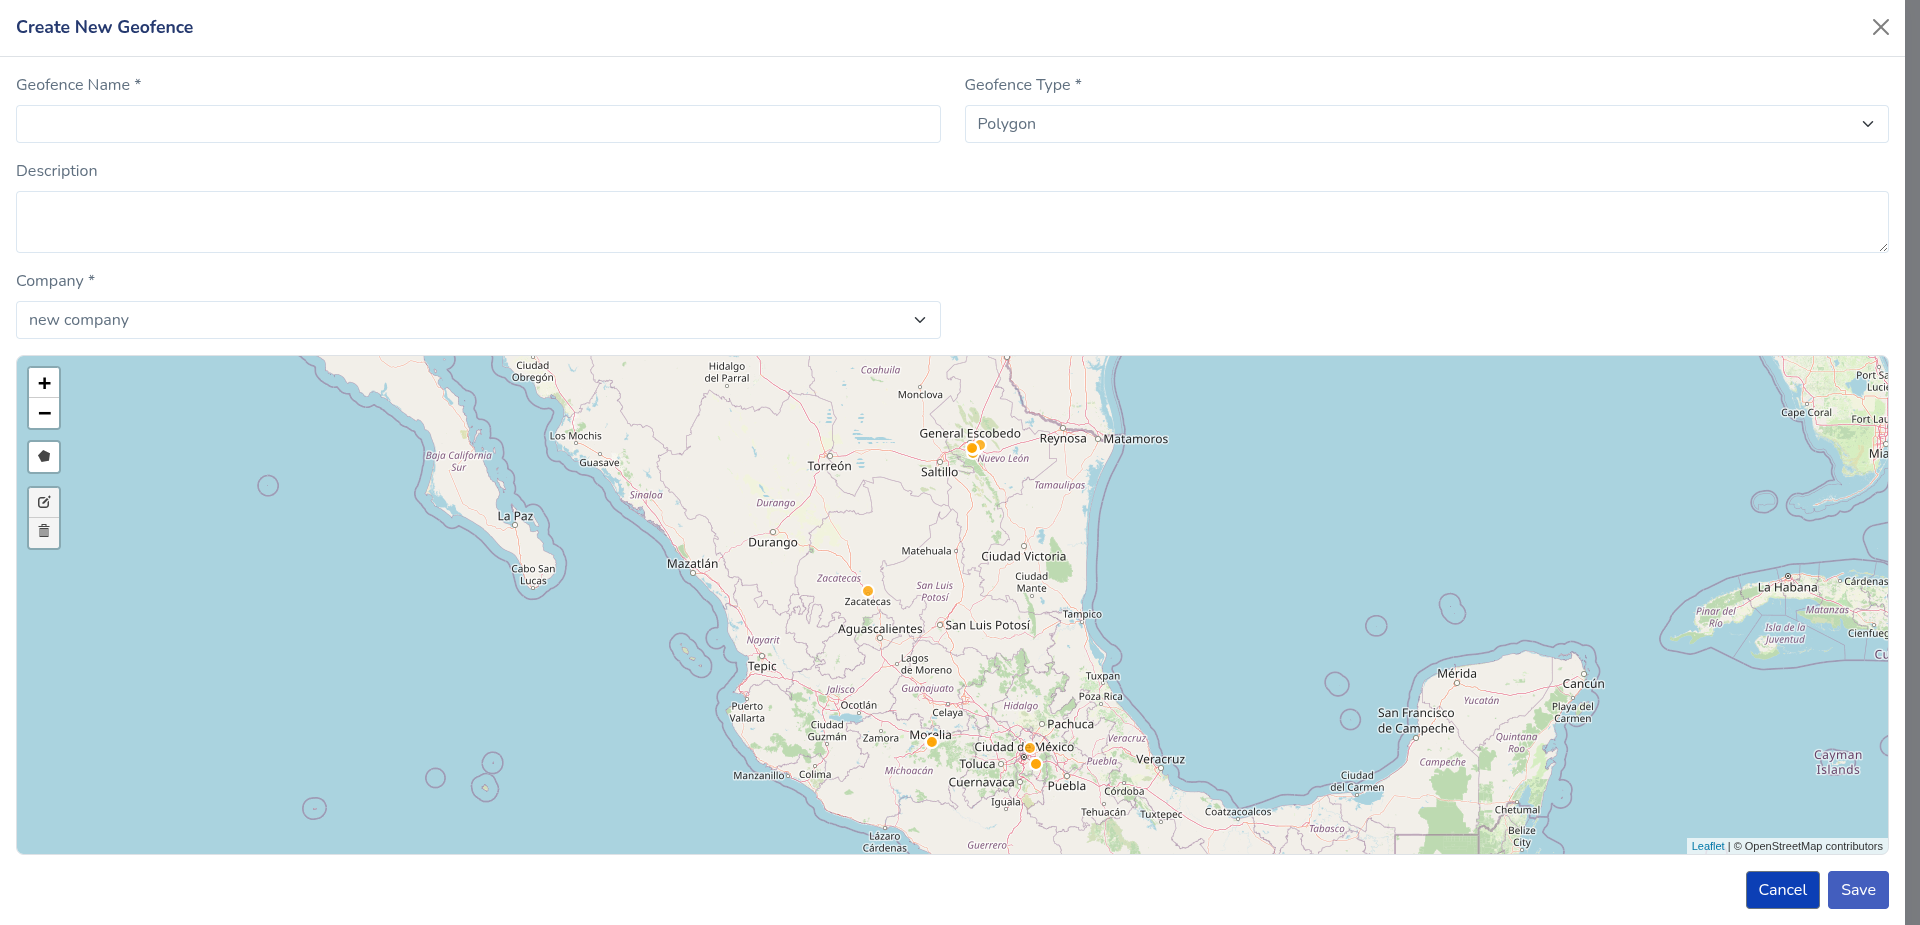The height and width of the screenshot is (925, 1920).
Task: Zoom out on the map
Action: coord(44,413)
